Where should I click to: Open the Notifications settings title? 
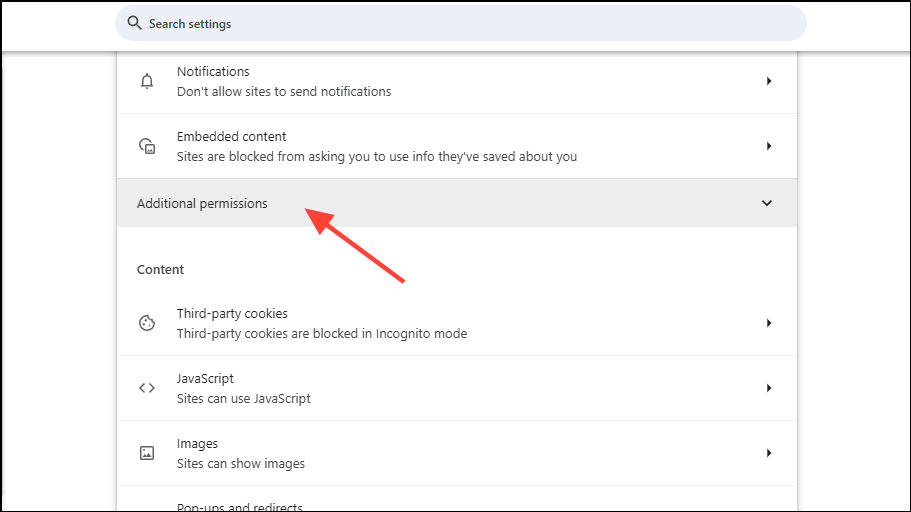tap(213, 72)
